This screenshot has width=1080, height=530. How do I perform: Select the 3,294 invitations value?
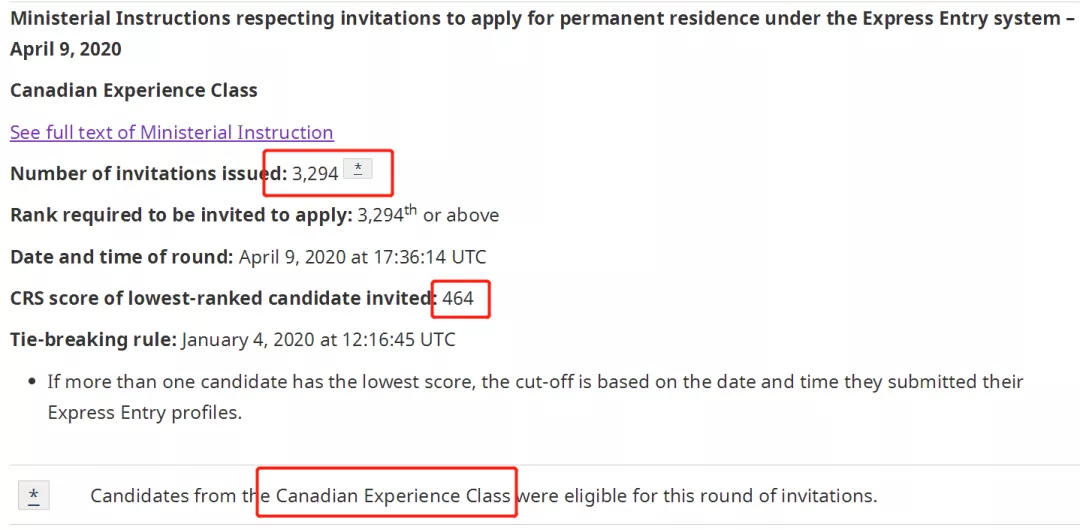tap(315, 174)
